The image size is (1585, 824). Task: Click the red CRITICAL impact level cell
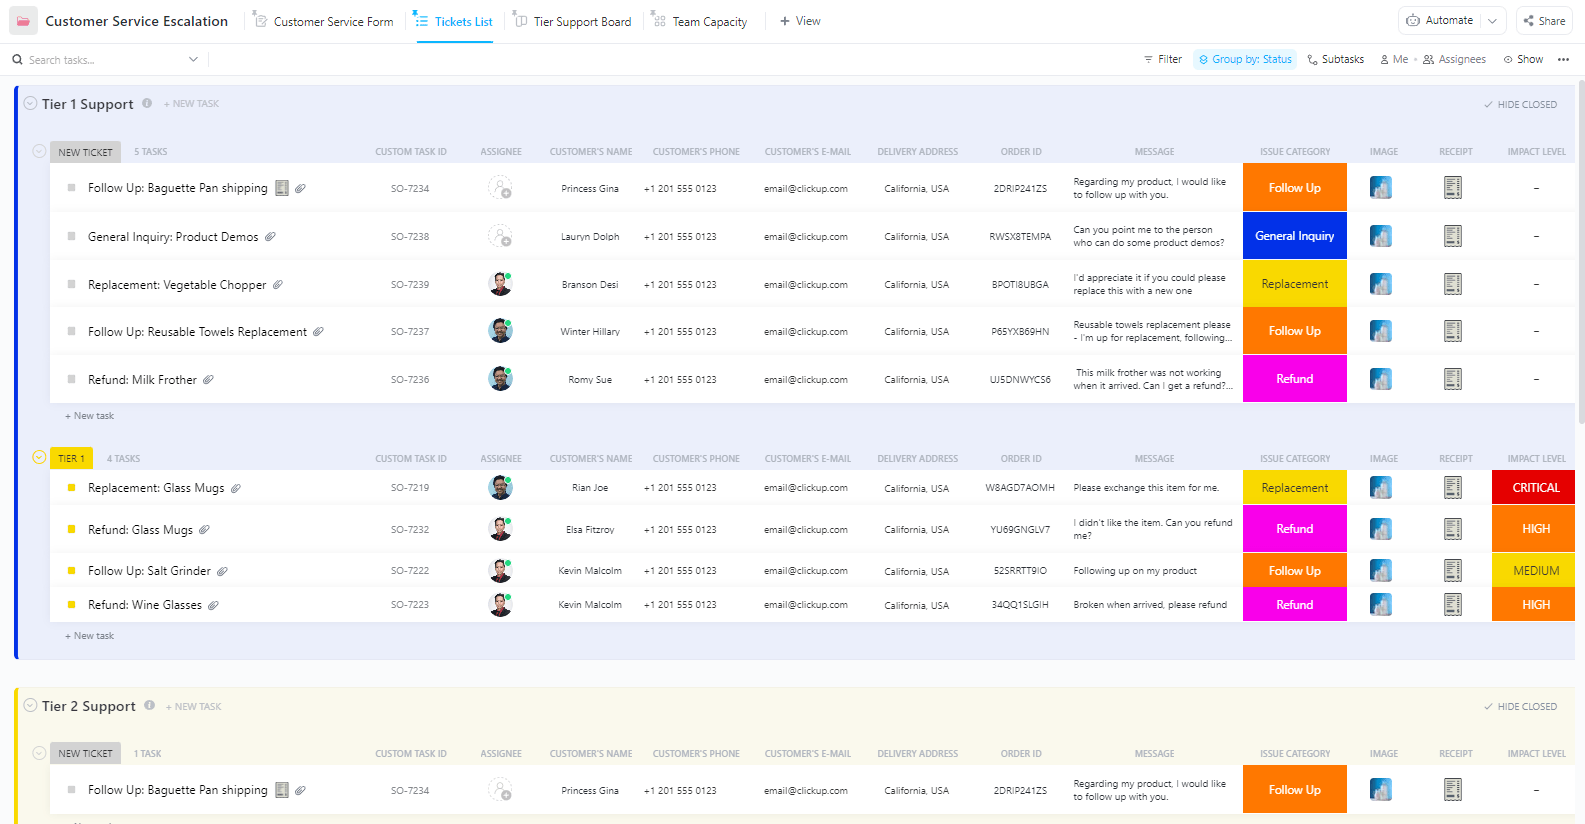point(1535,488)
